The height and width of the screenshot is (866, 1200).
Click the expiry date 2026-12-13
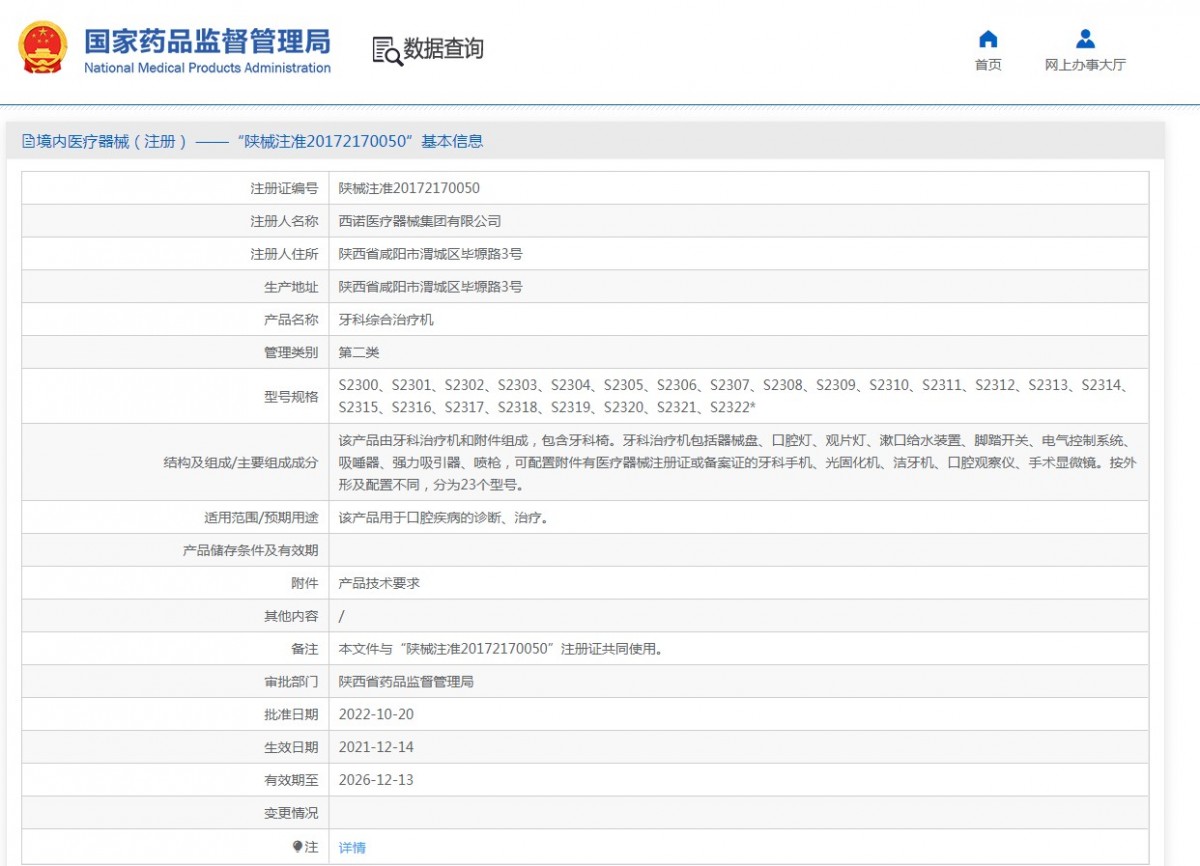point(376,780)
